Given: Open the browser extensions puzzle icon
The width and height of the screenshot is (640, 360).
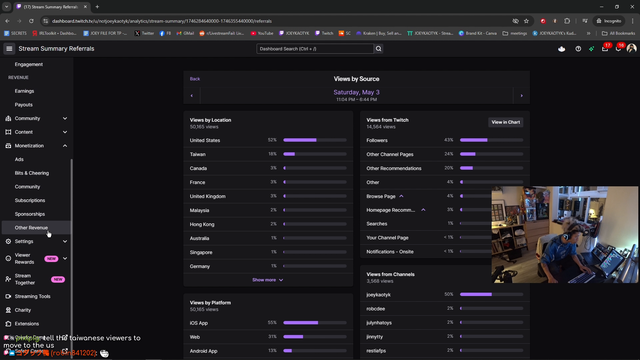Looking at the screenshot, I should tap(567, 21).
